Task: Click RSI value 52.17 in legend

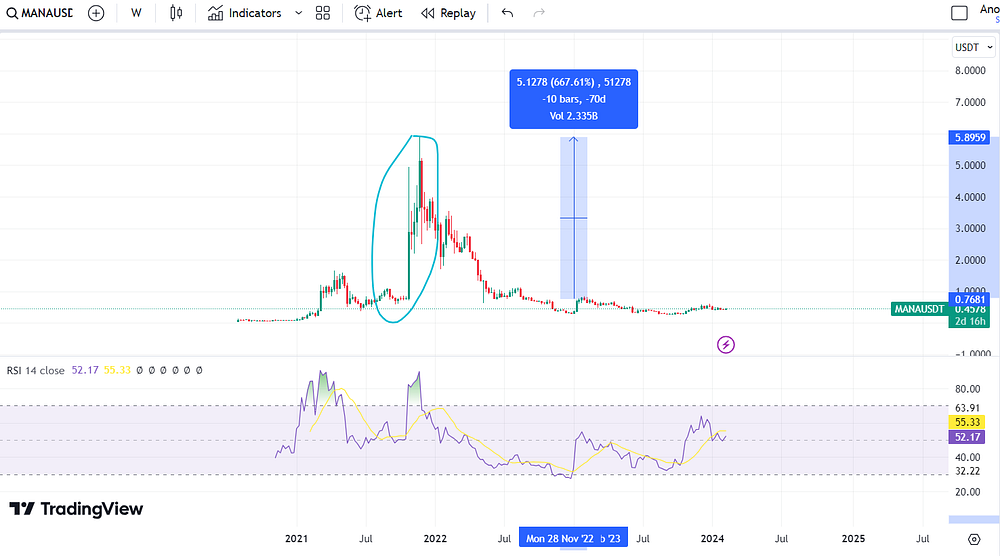Action: pyautogui.click(x=85, y=370)
